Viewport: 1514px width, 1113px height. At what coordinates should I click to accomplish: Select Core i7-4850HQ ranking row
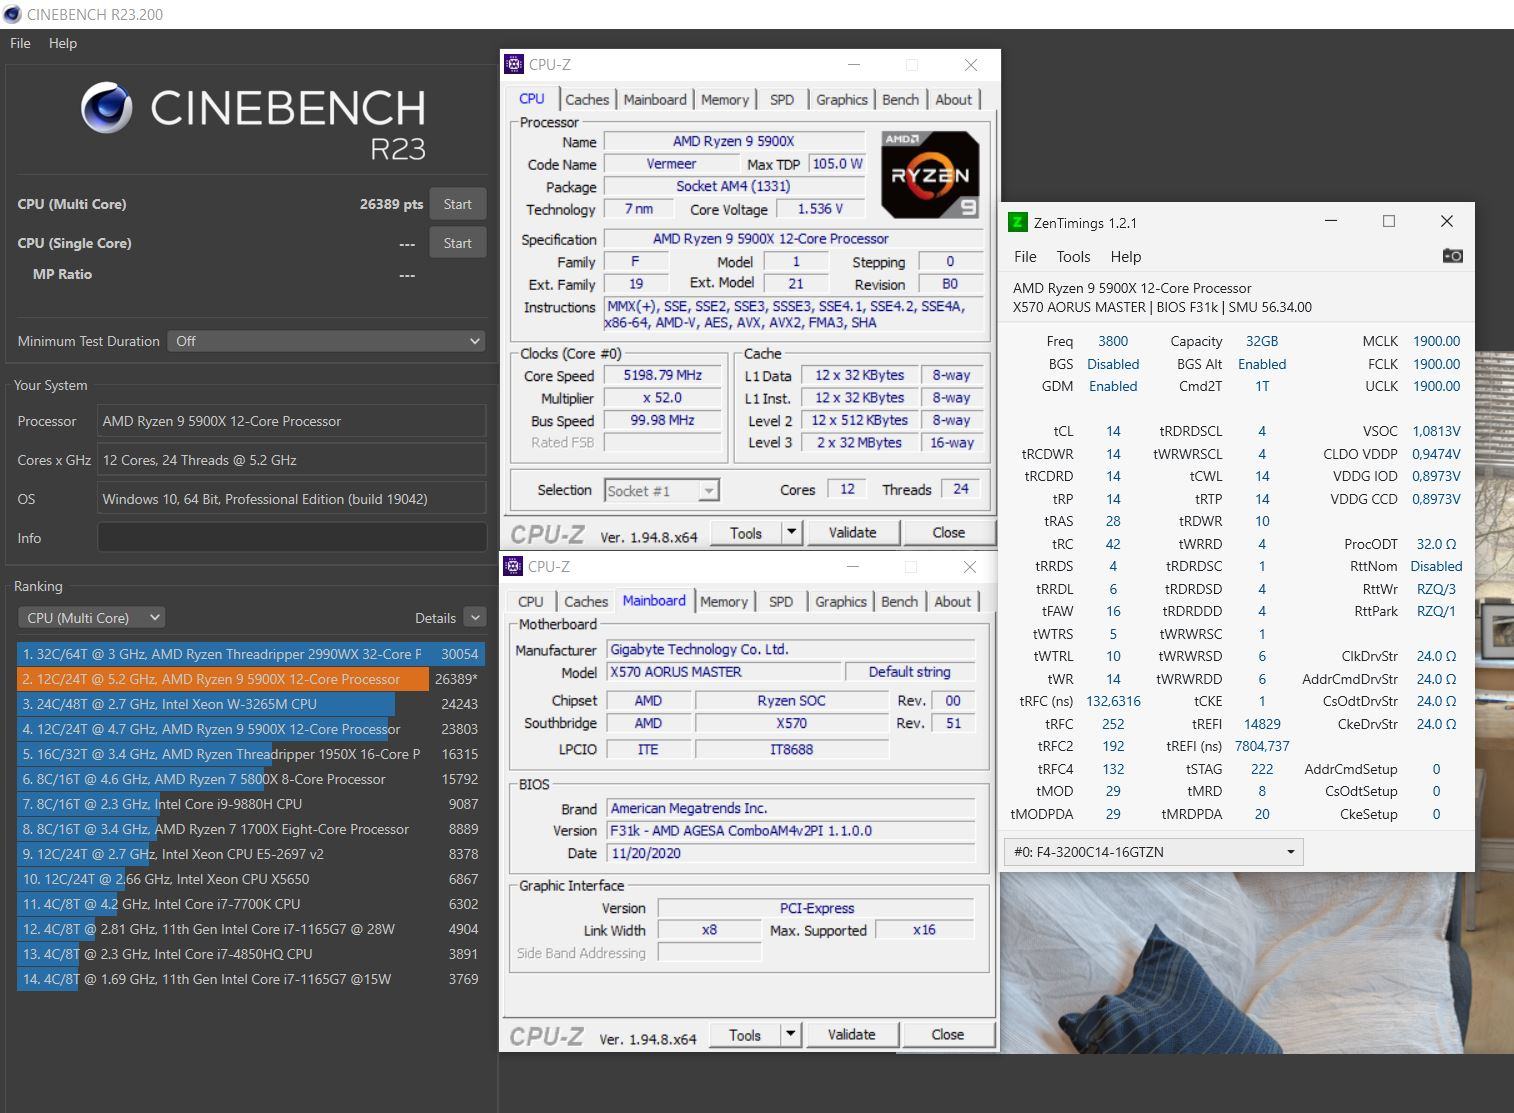[251, 954]
